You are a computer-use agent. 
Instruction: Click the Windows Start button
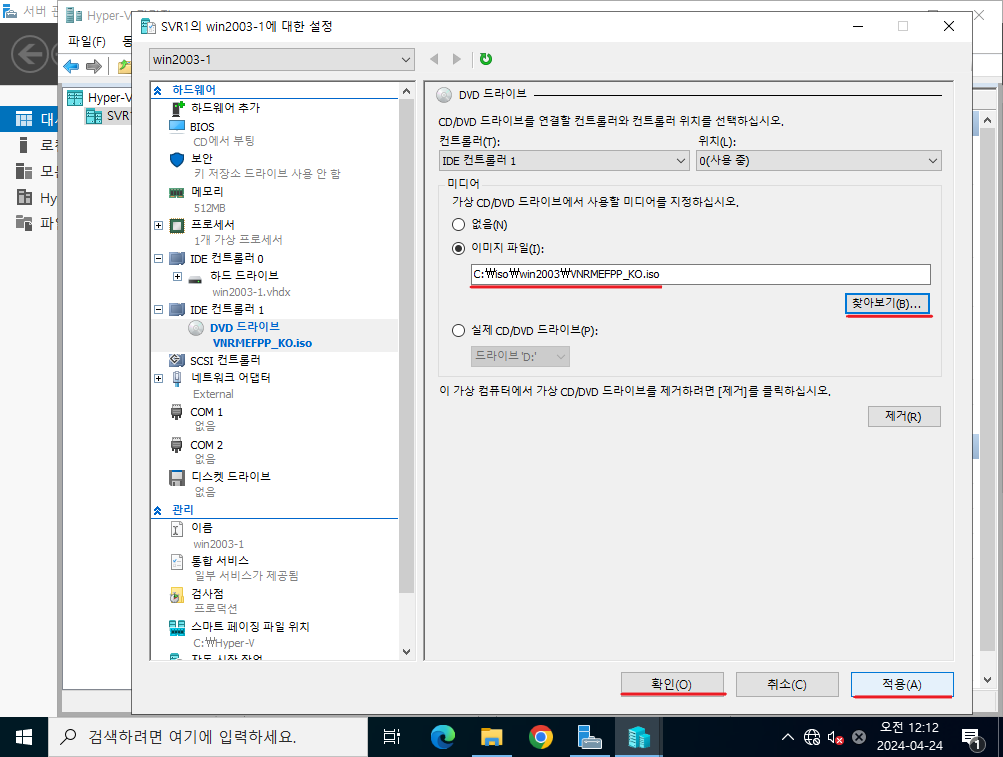point(24,737)
